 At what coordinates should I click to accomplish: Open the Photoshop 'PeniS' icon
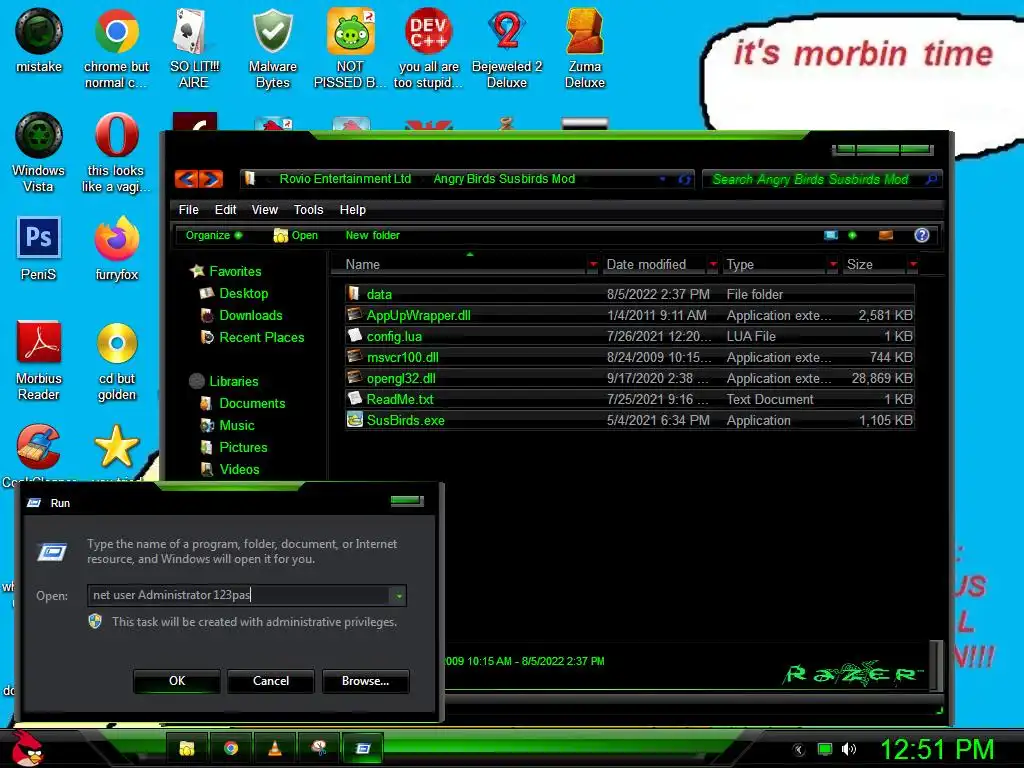click(x=39, y=248)
